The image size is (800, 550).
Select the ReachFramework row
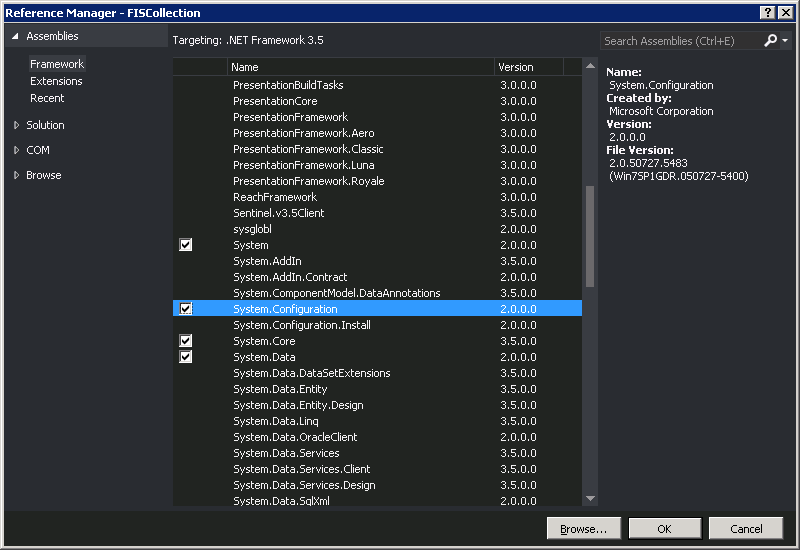click(x=377, y=197)
